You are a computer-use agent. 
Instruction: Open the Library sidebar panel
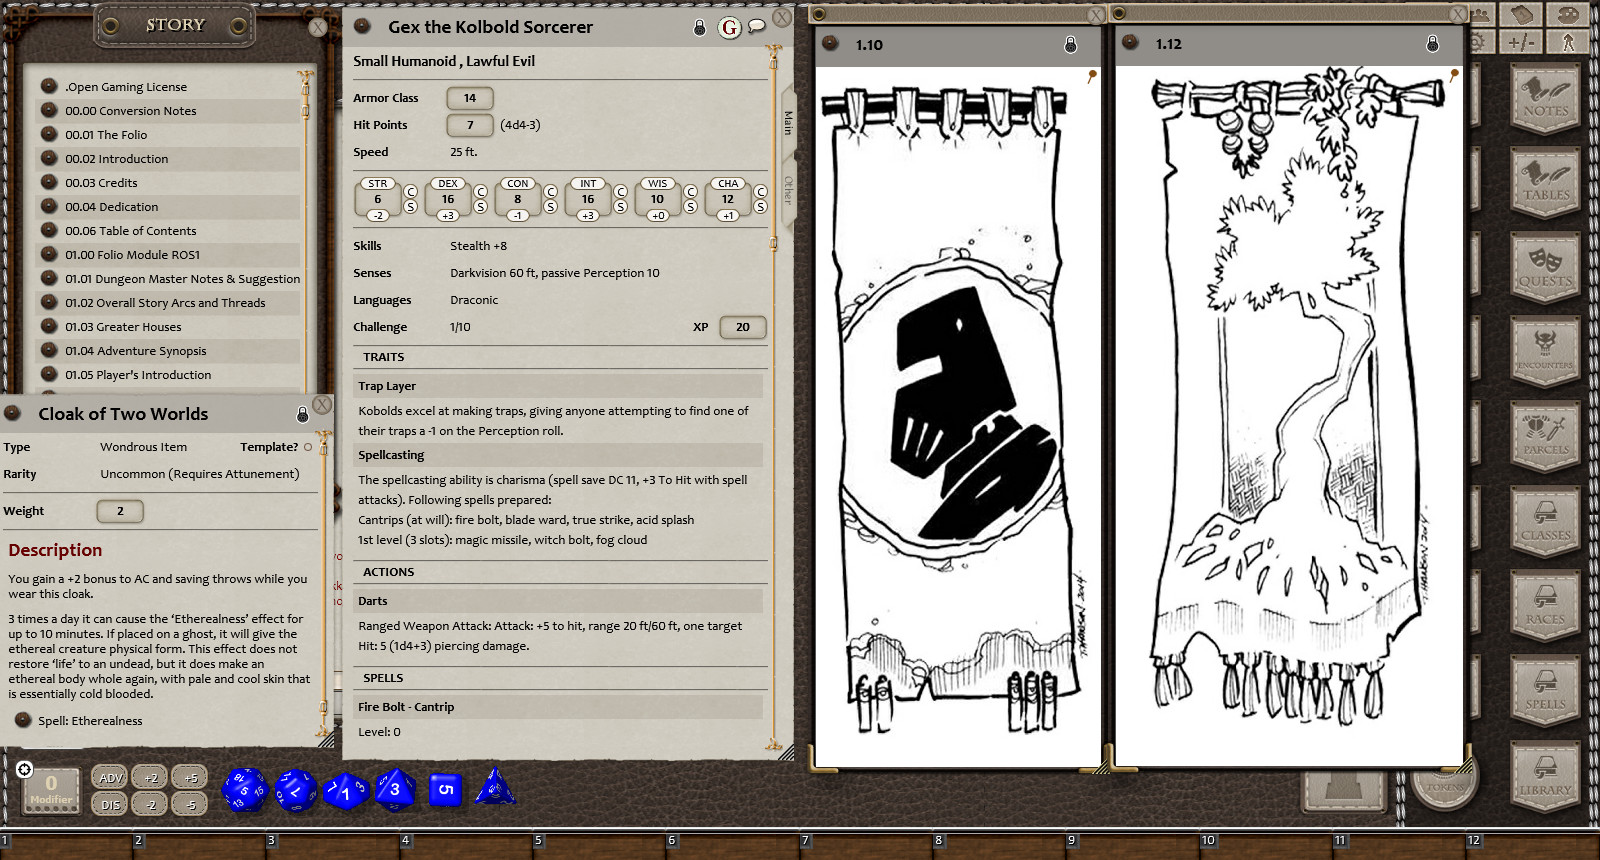point(1545,776)
